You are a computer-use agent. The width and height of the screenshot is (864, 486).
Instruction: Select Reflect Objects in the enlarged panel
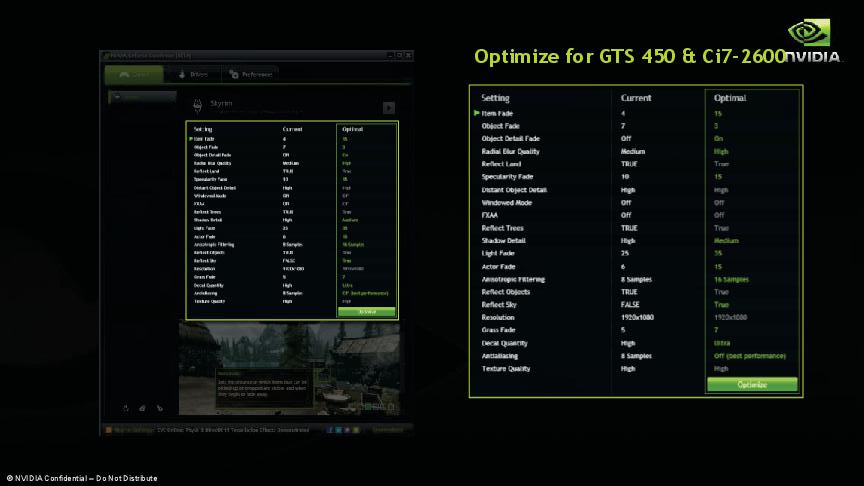click(x=505, y=291)
